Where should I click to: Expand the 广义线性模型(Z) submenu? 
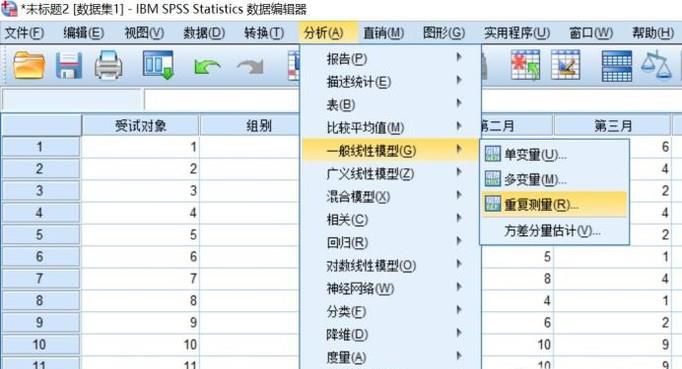coord(391,174)
